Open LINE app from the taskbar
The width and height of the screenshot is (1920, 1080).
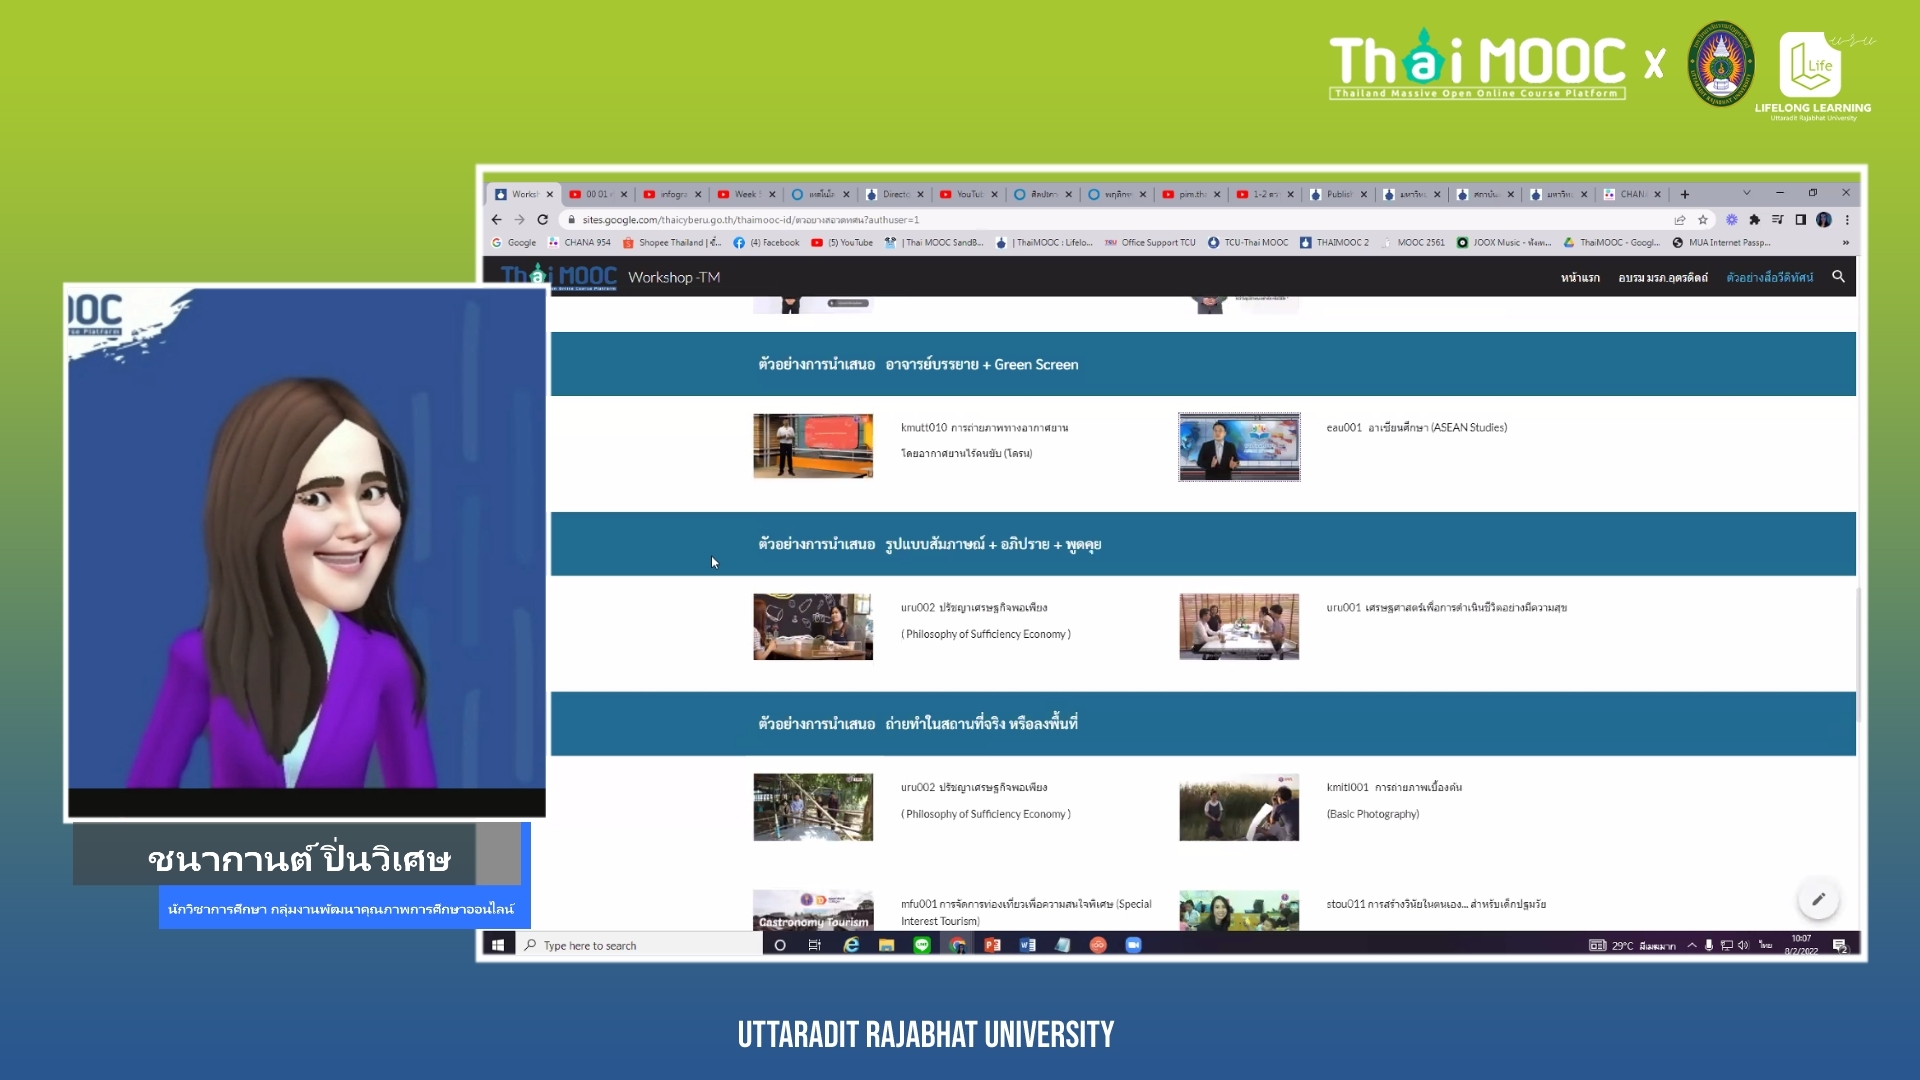(x=922, y=945)
